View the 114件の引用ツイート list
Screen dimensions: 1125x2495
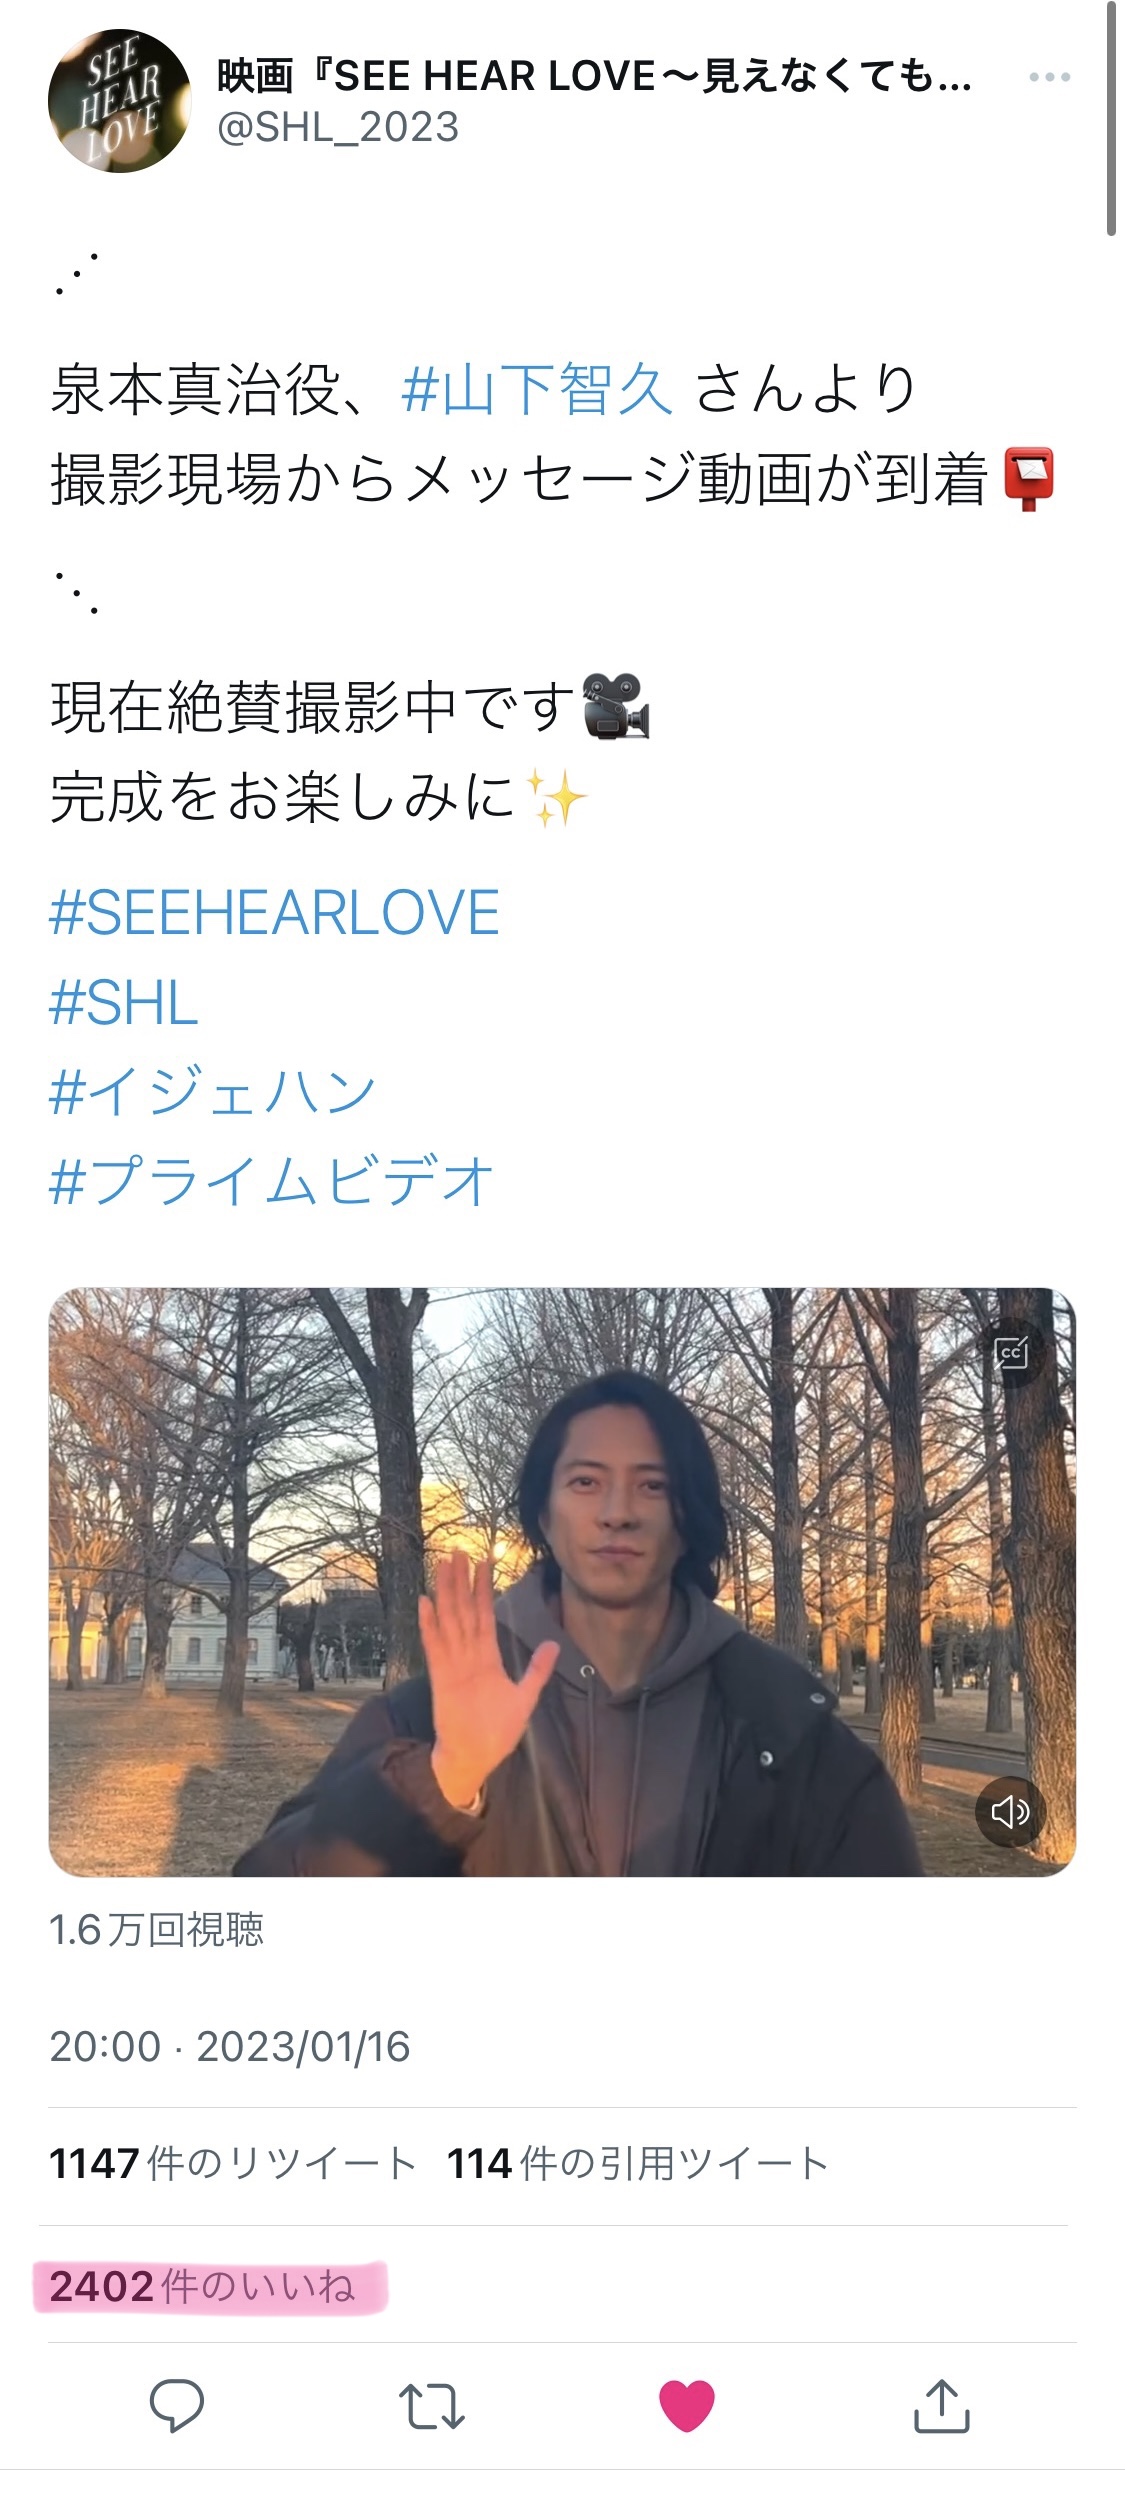click(638, 2163)
